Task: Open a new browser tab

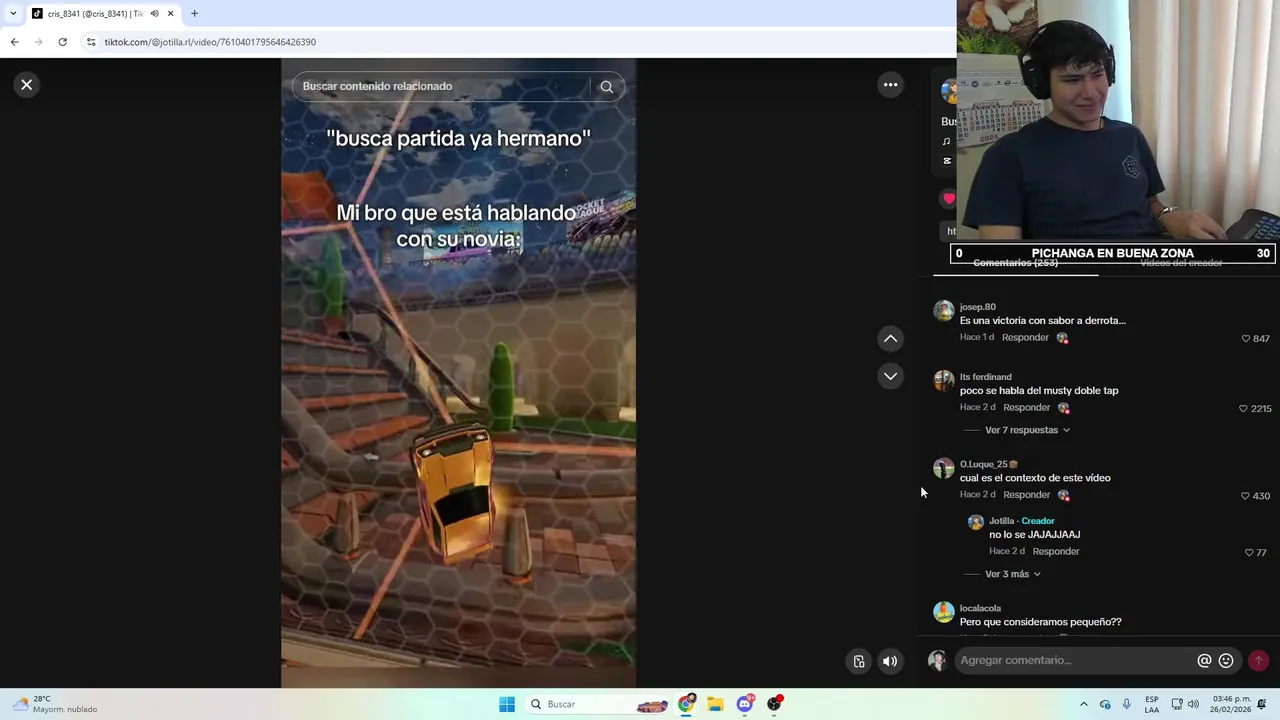Action: [x=195, y=13]
